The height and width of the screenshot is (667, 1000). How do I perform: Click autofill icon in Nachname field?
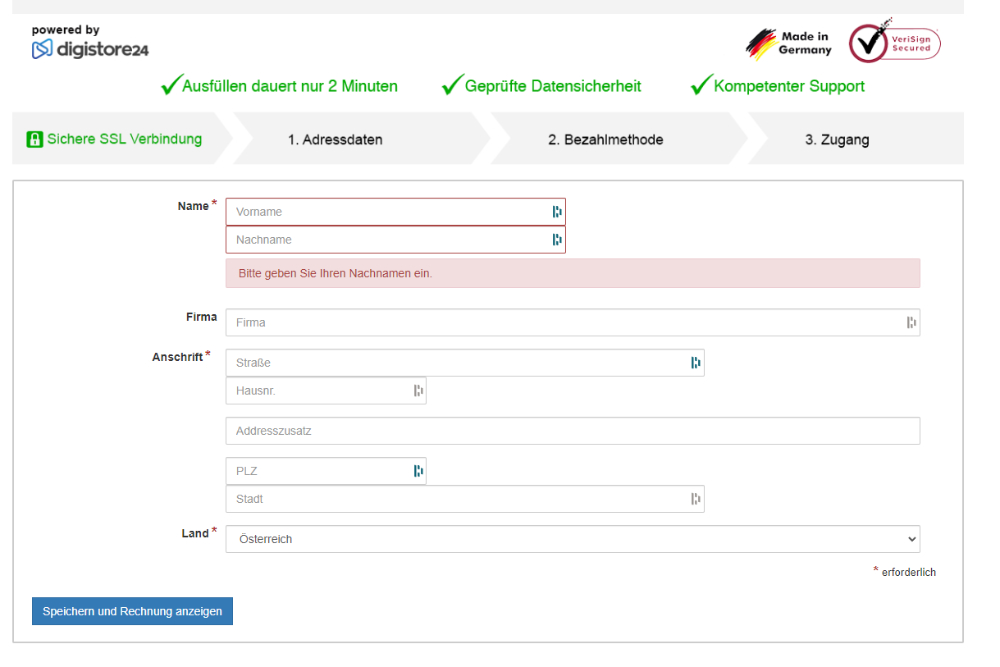(x=557, y=240)
